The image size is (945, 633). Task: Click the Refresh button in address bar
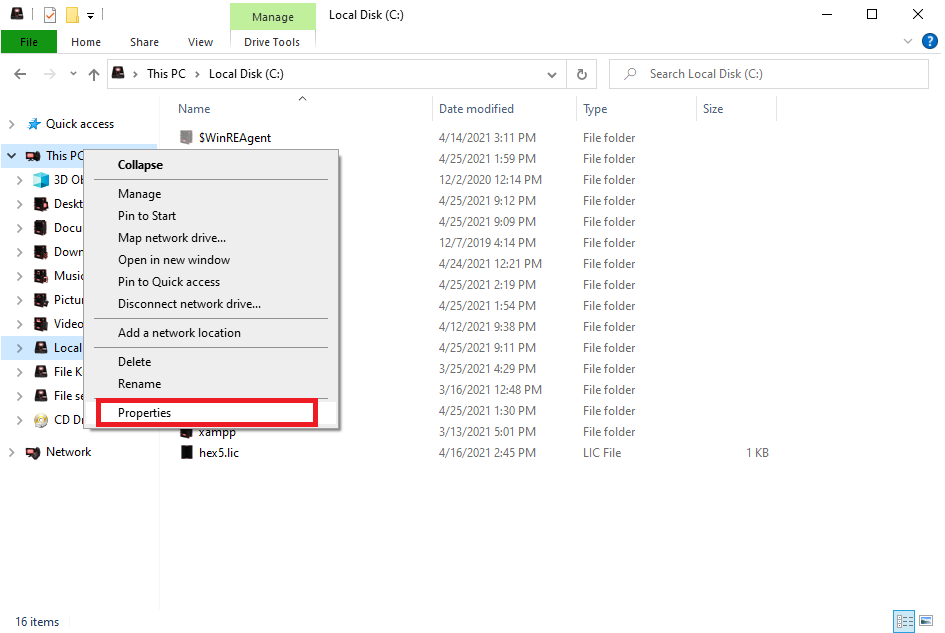point(581,74)
